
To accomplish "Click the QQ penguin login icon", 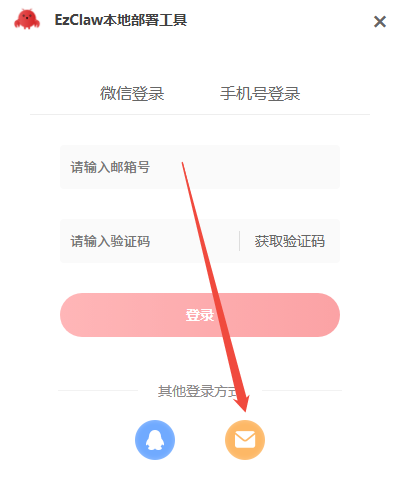I will [155, 440].
